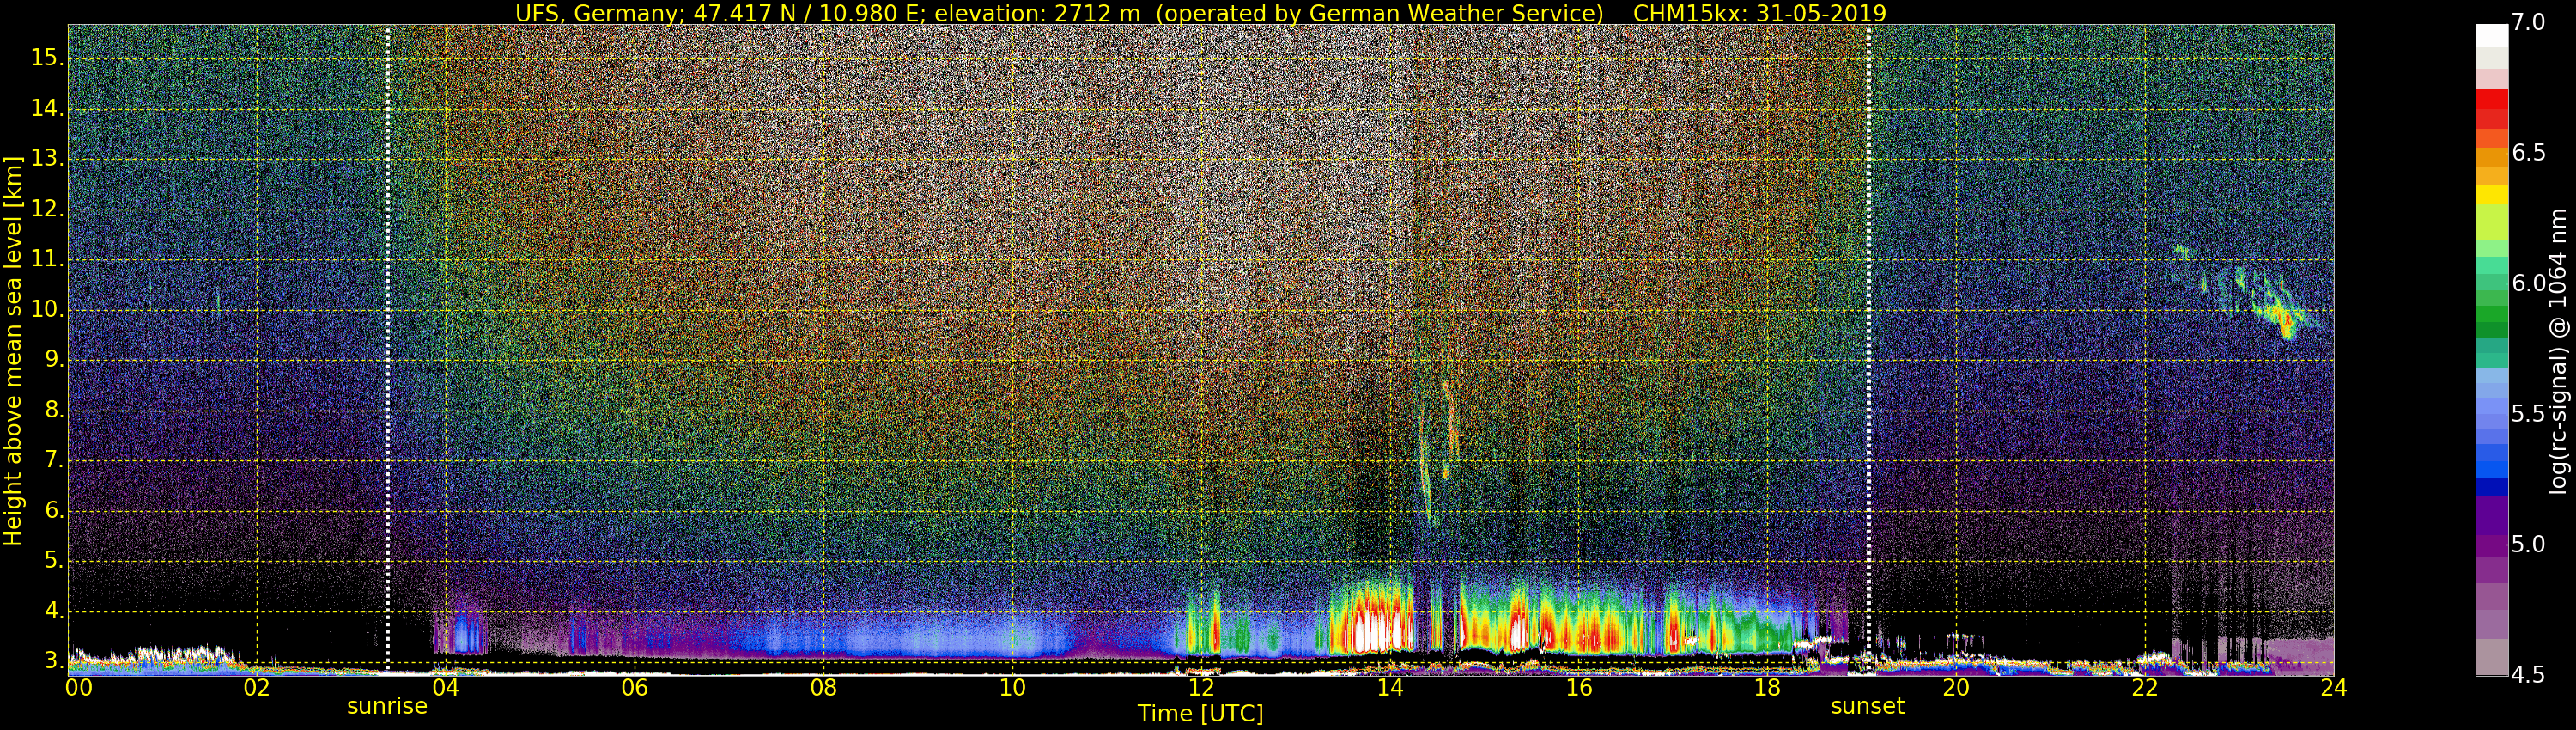2576x730 pixels.
Task: Select the 12 tick on time axis
Action: pos(1201,688)
